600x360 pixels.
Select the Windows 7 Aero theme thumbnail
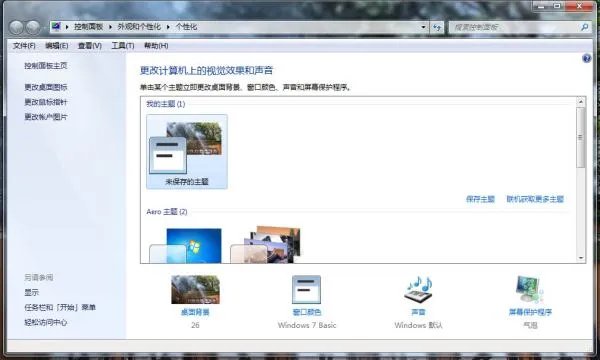pyautogui.click(x=186, y=245)
